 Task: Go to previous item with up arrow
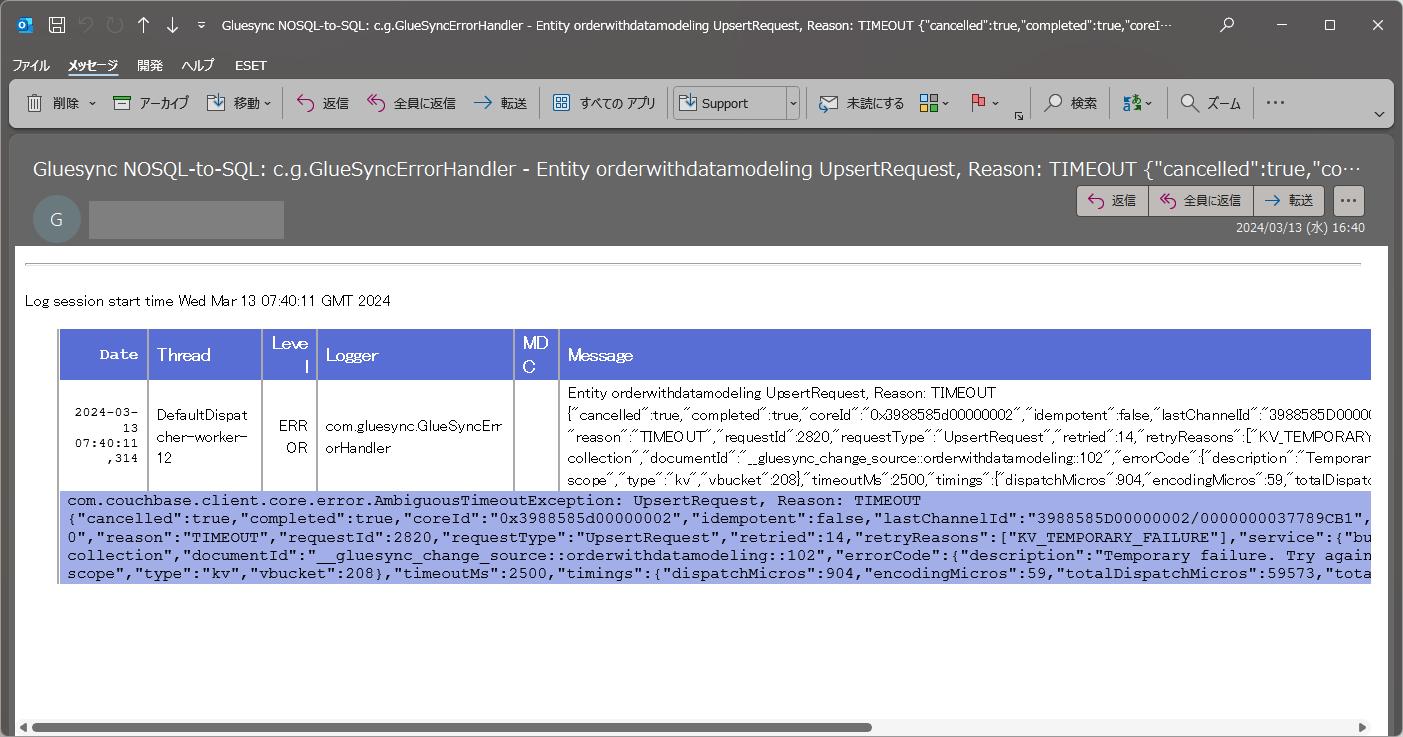click(143, 25)
